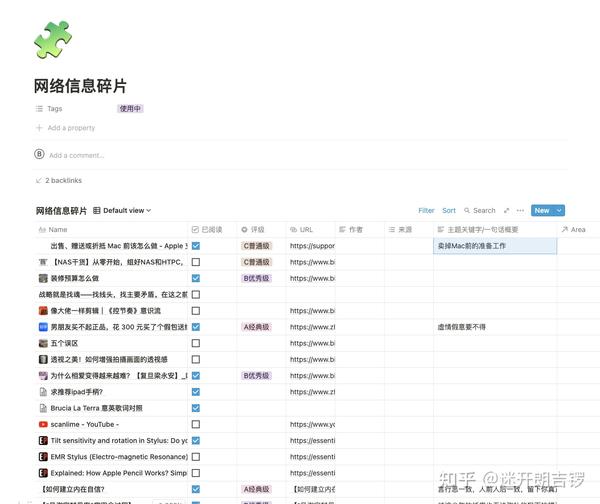Click the table view icon beside Default view
Image resolution: width=600 pixels, height=504 pixels.
(x=97, y=210)
